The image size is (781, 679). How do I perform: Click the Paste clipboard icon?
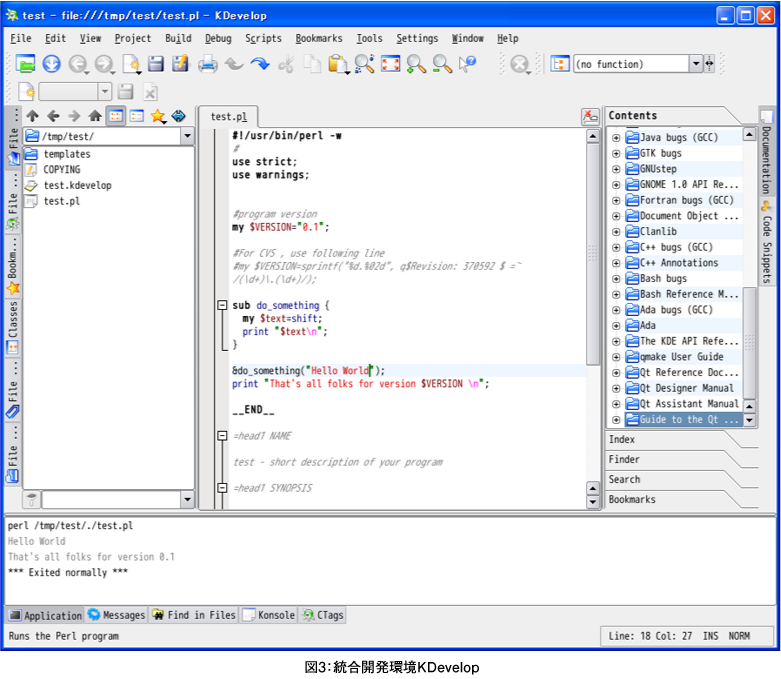338,64
